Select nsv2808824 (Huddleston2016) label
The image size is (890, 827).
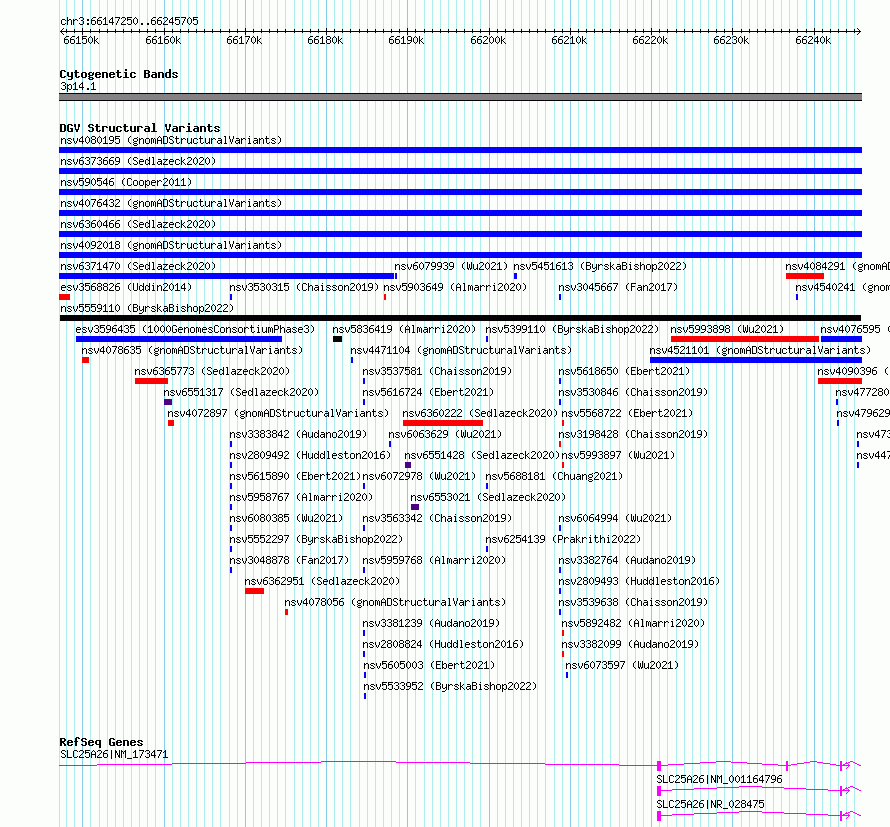point(443,644)
